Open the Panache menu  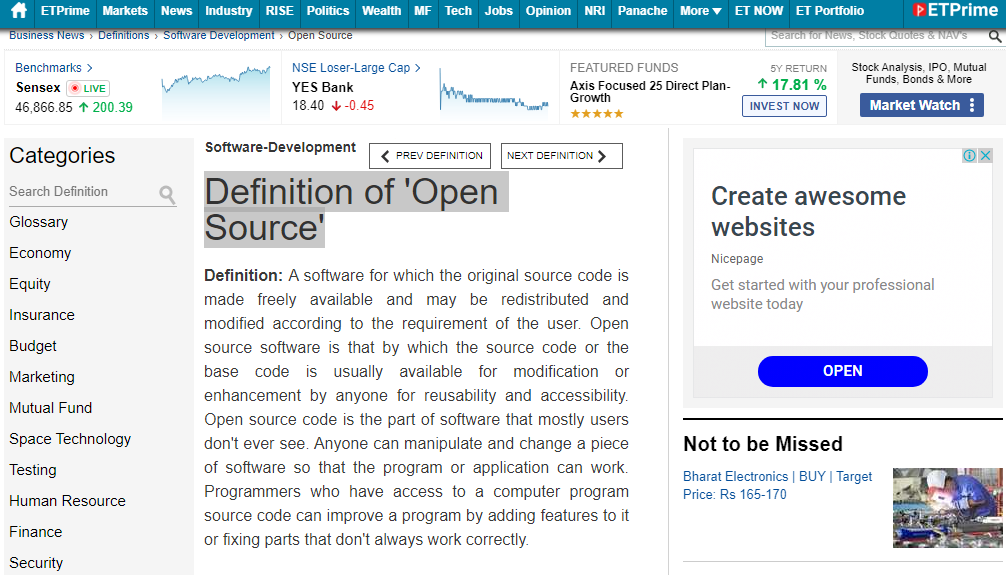click(642, 11)
